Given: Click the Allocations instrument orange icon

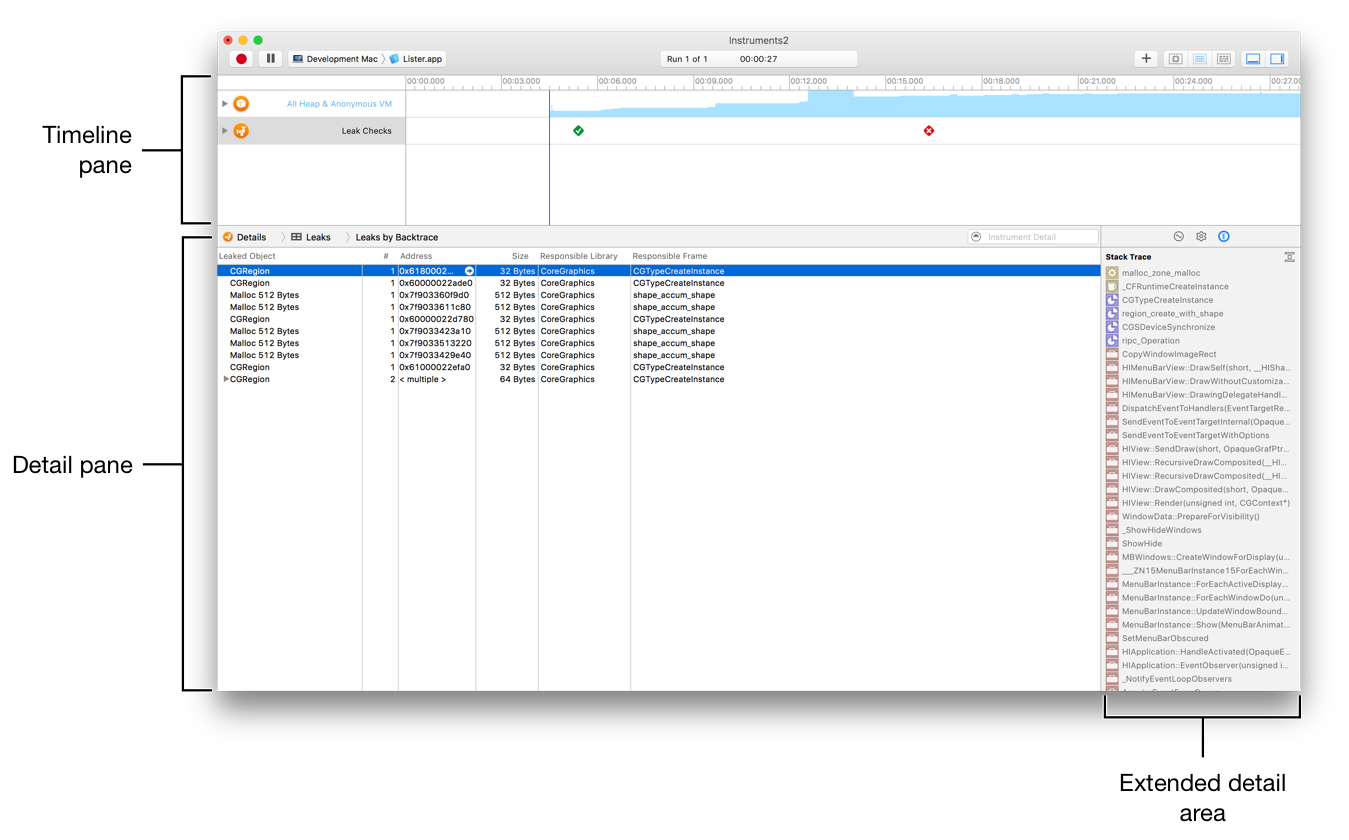Looking at the screenshot, I should click(241, 104).
